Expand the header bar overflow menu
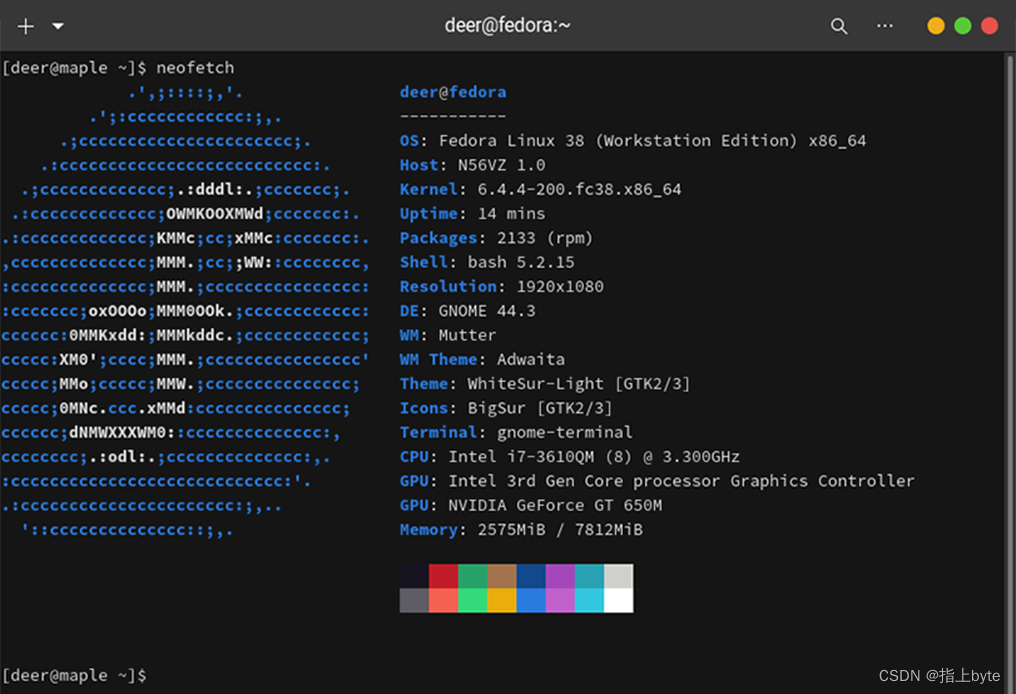The image size is (1016, 694). click(x=884, y=26)
